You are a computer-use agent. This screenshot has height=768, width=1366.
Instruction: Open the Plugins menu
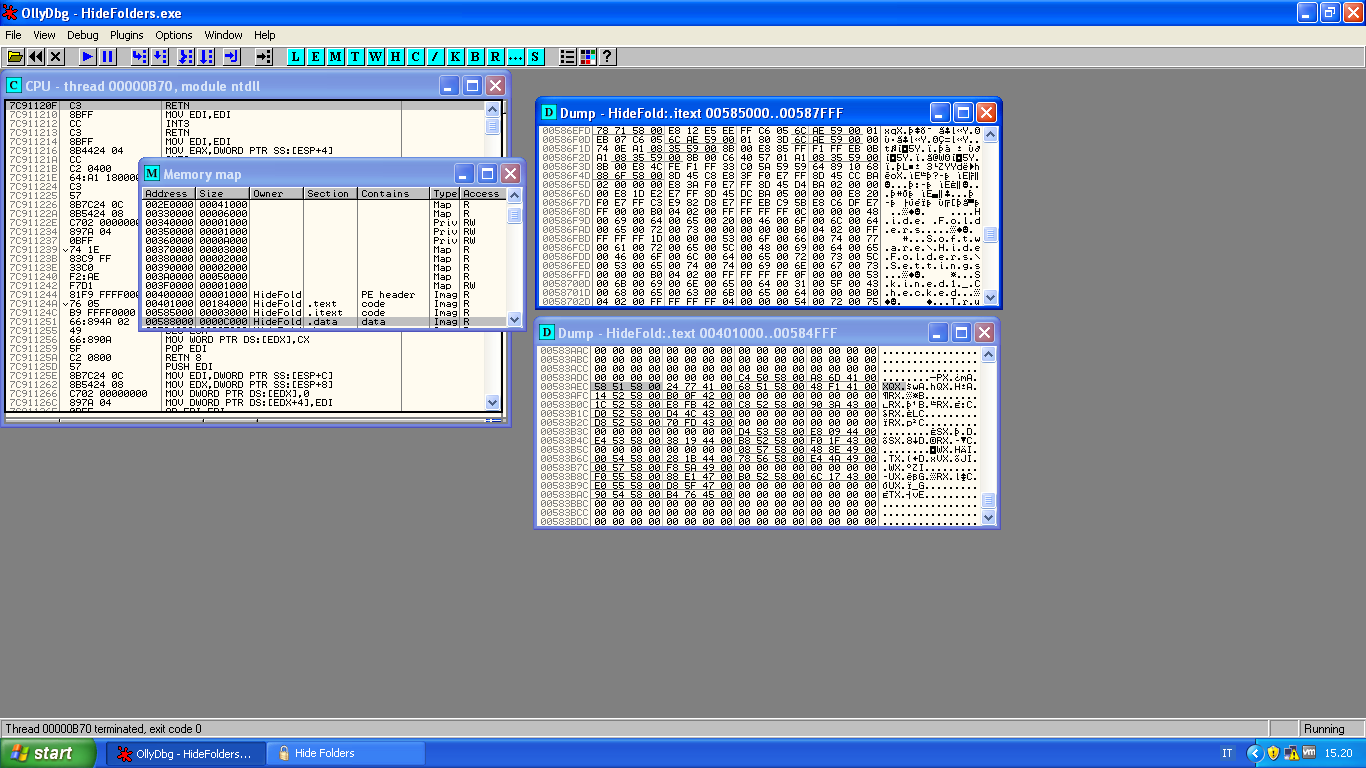127,35
